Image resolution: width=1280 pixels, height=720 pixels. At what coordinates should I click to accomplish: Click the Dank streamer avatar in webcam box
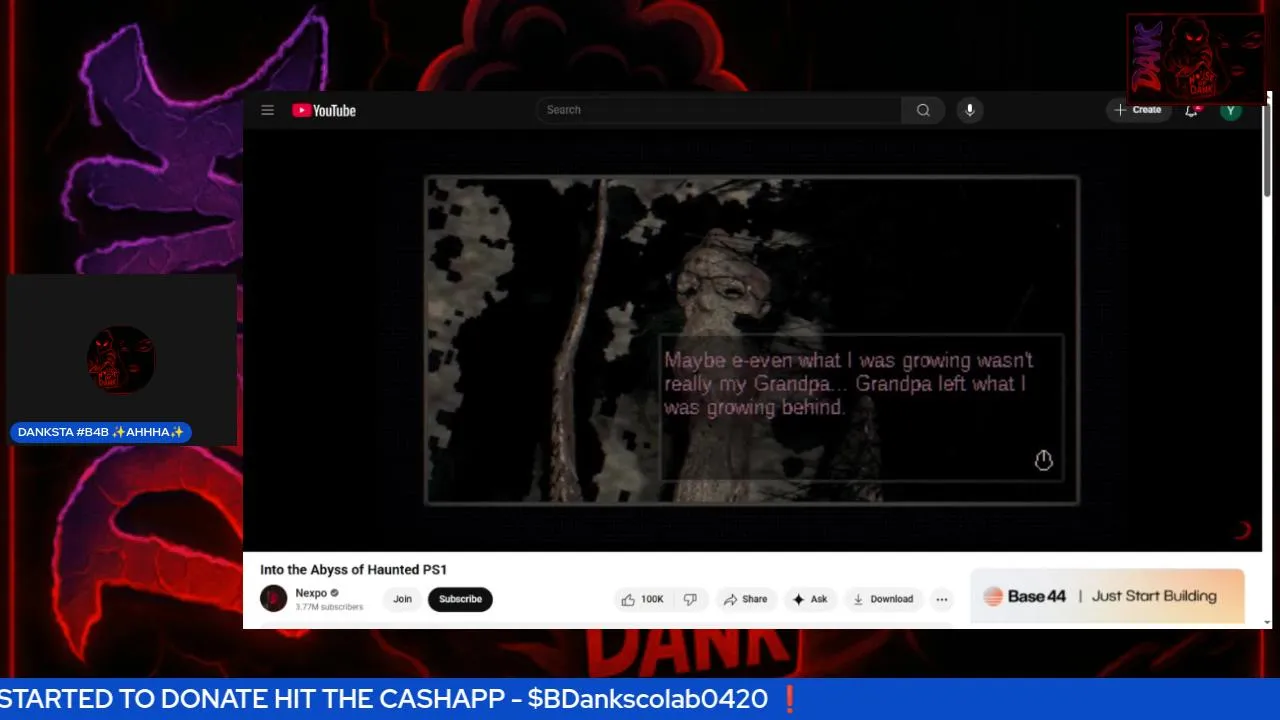point(121,359)
